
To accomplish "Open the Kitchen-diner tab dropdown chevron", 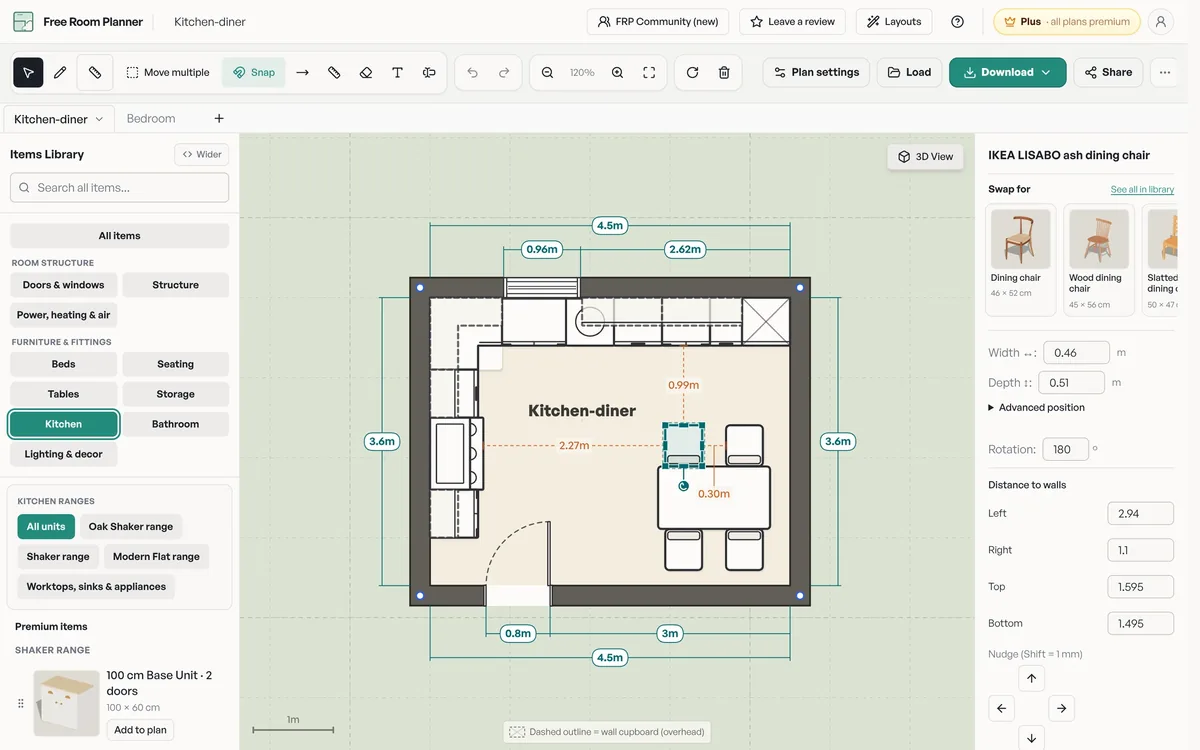I will 99,119.
